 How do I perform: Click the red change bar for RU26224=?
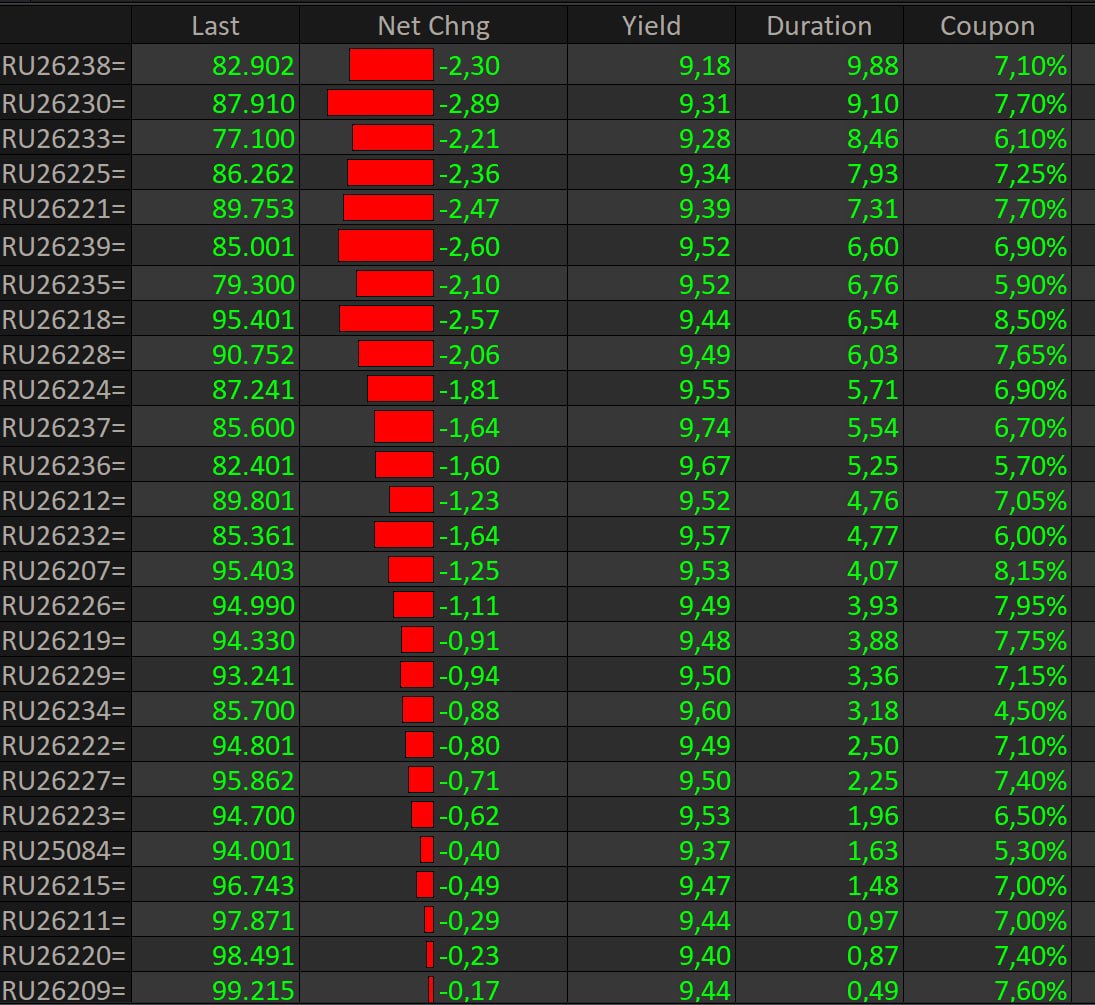click(400, 388)
